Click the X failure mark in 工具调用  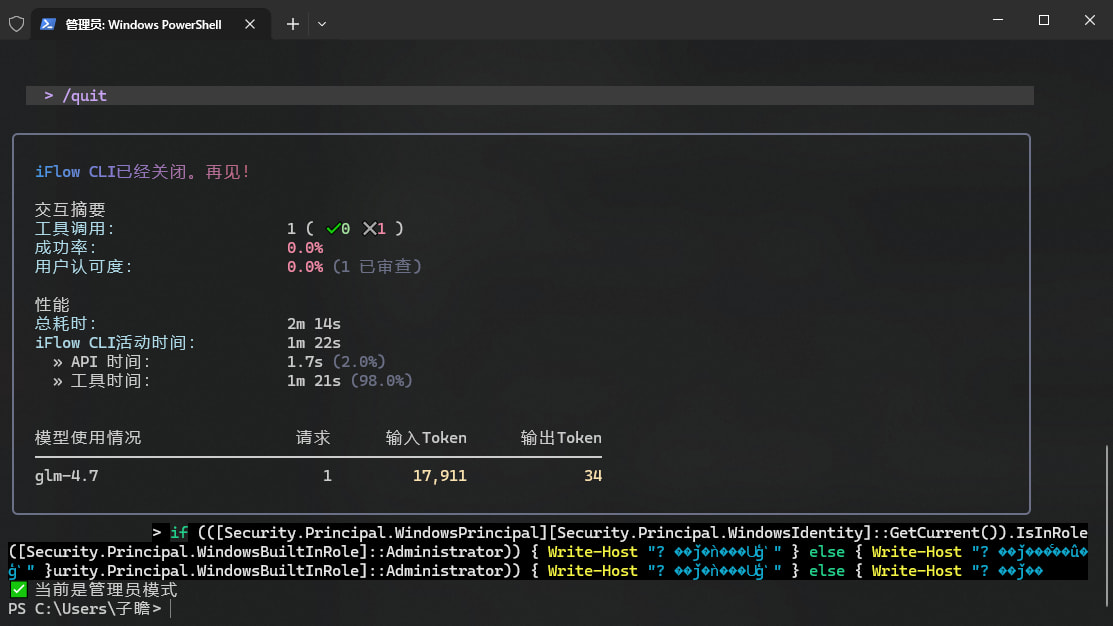(370, 229)
